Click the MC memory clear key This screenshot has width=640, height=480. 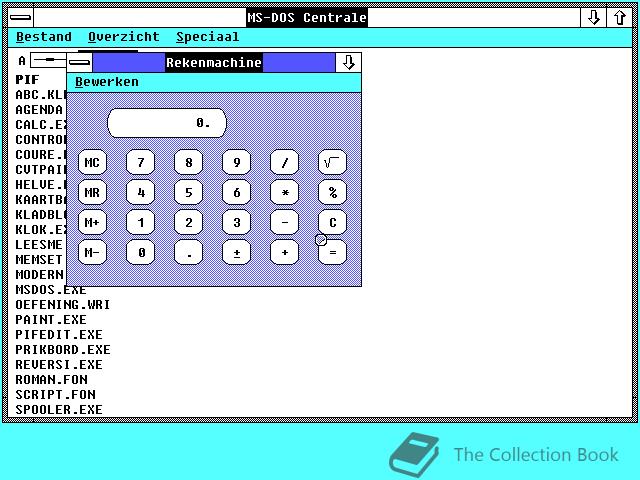click(x=92, y=162)
